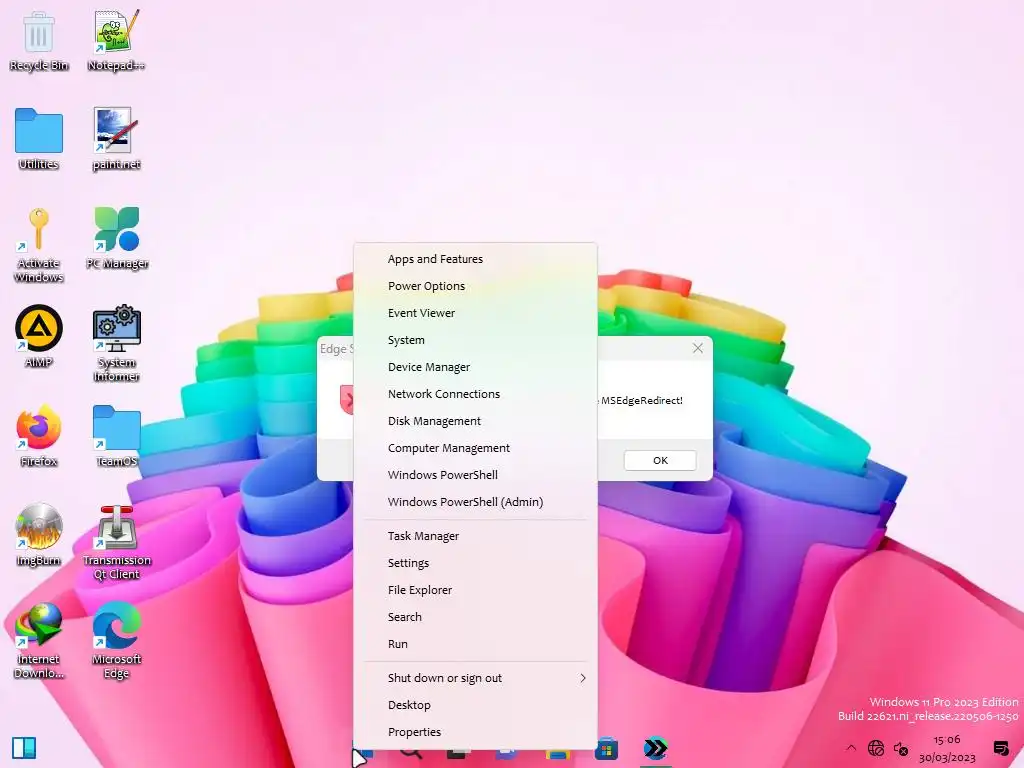Select the PC Manager shortcut
The width and height of the screenshot is (1024, 768).
coord(117,238)
